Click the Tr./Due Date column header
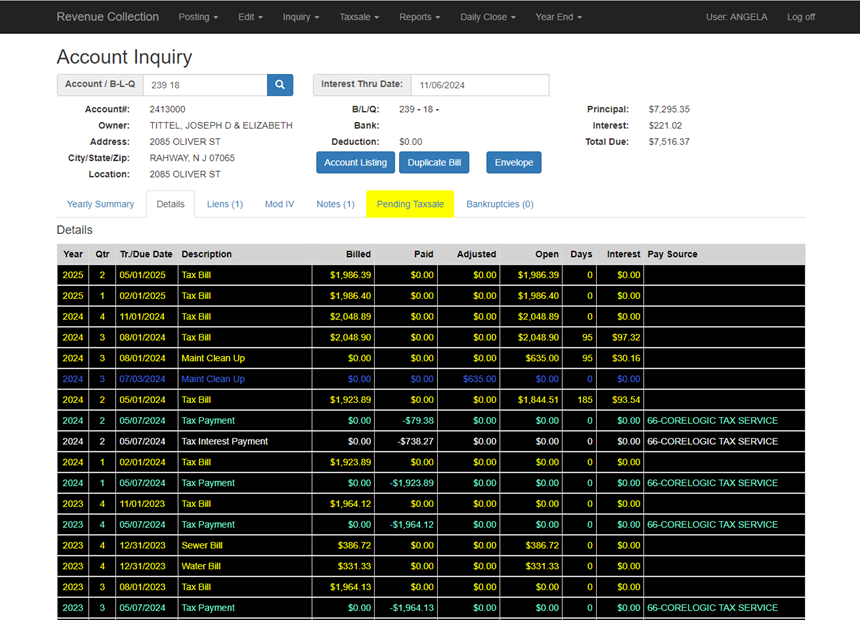The width and height of the screenshot is (860, 631). tap(146, 254)
